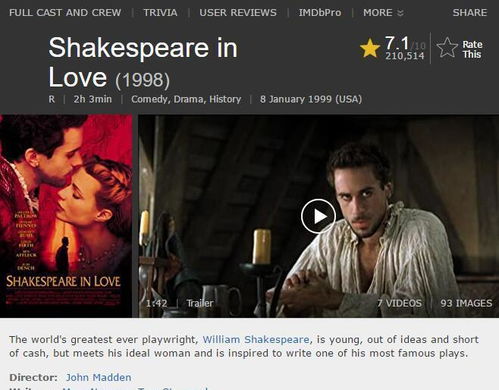
Task: Open the IMDbPro link
Action: (x=320, y=13)
